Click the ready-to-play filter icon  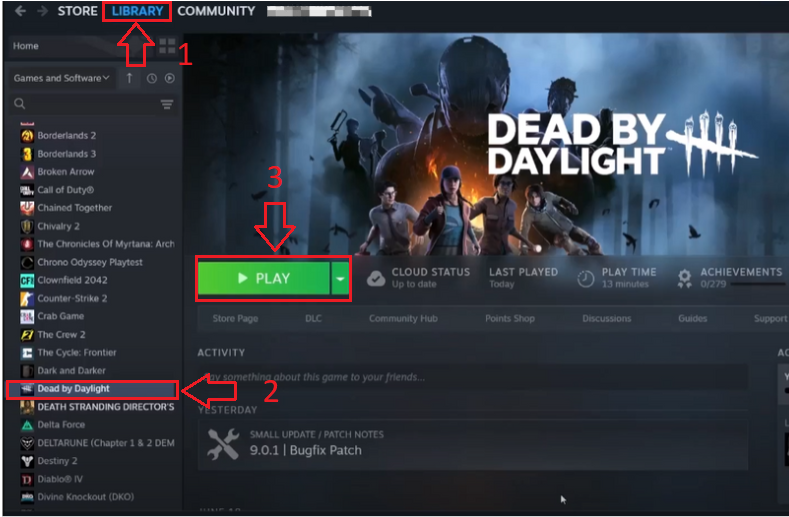[x=169, y=78]
